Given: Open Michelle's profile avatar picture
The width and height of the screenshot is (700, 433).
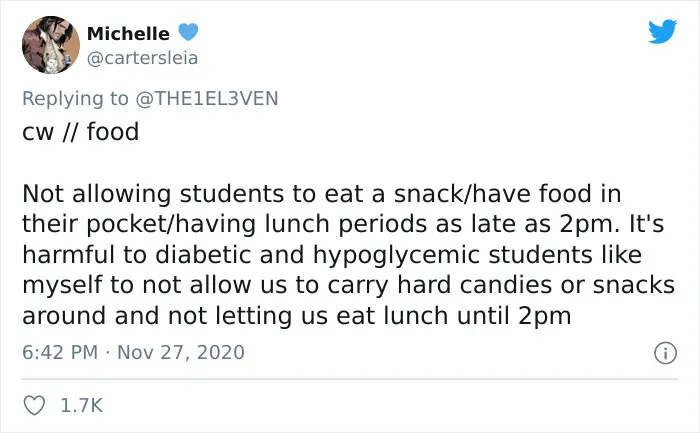Looking at the screenshot, I should coord(51,45).
